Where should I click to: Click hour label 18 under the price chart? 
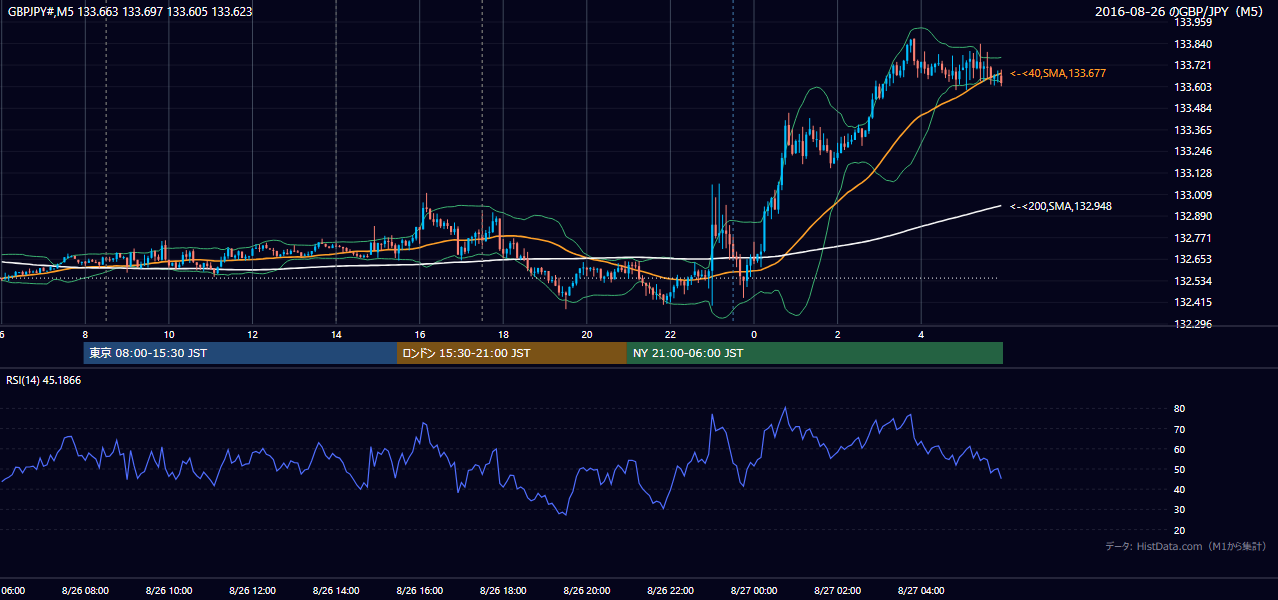[x=503, y=334]
